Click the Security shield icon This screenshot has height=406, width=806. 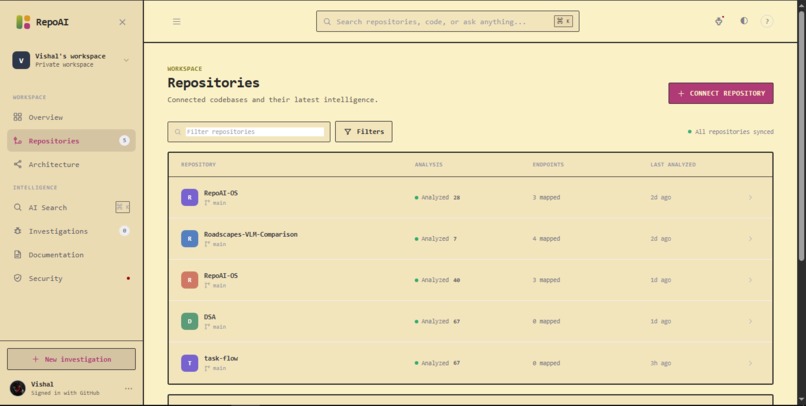pos(17,278)
